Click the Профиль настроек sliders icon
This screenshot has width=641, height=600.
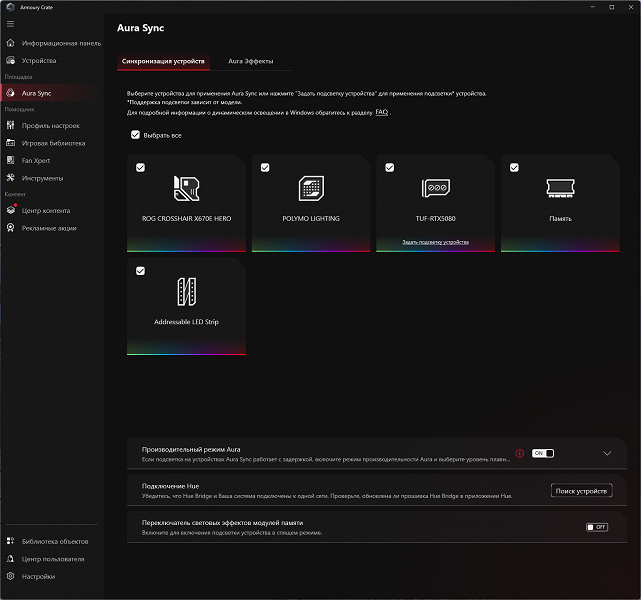[x=11, y=125]
